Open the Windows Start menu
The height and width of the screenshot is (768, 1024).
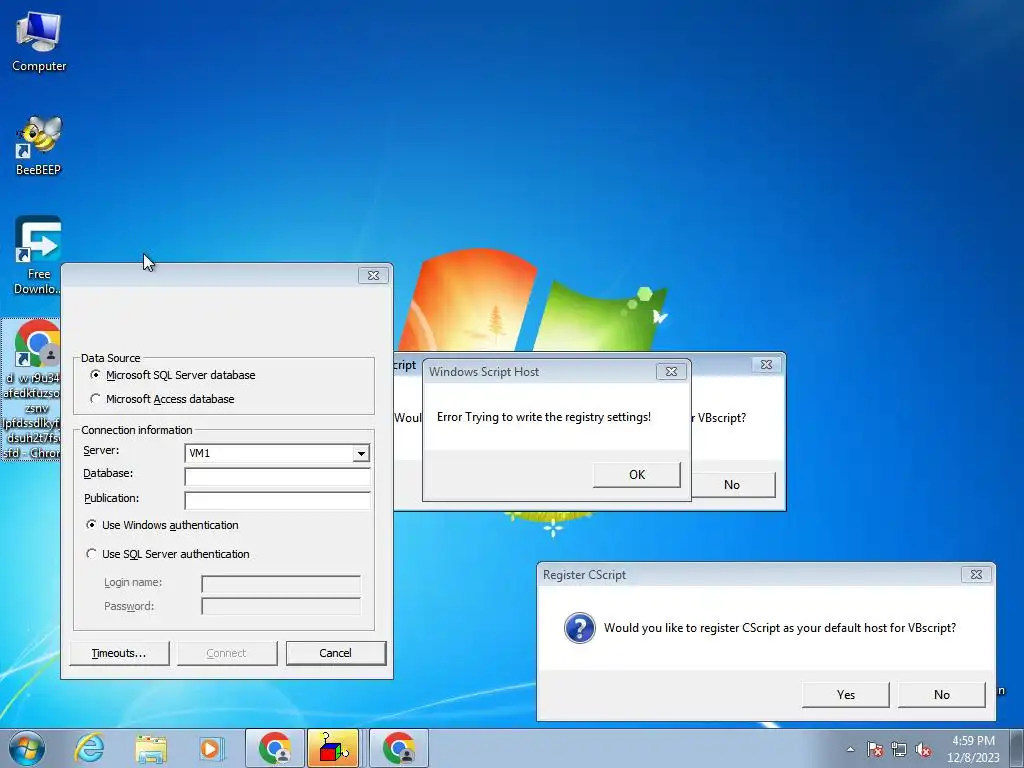pos(27,748)
